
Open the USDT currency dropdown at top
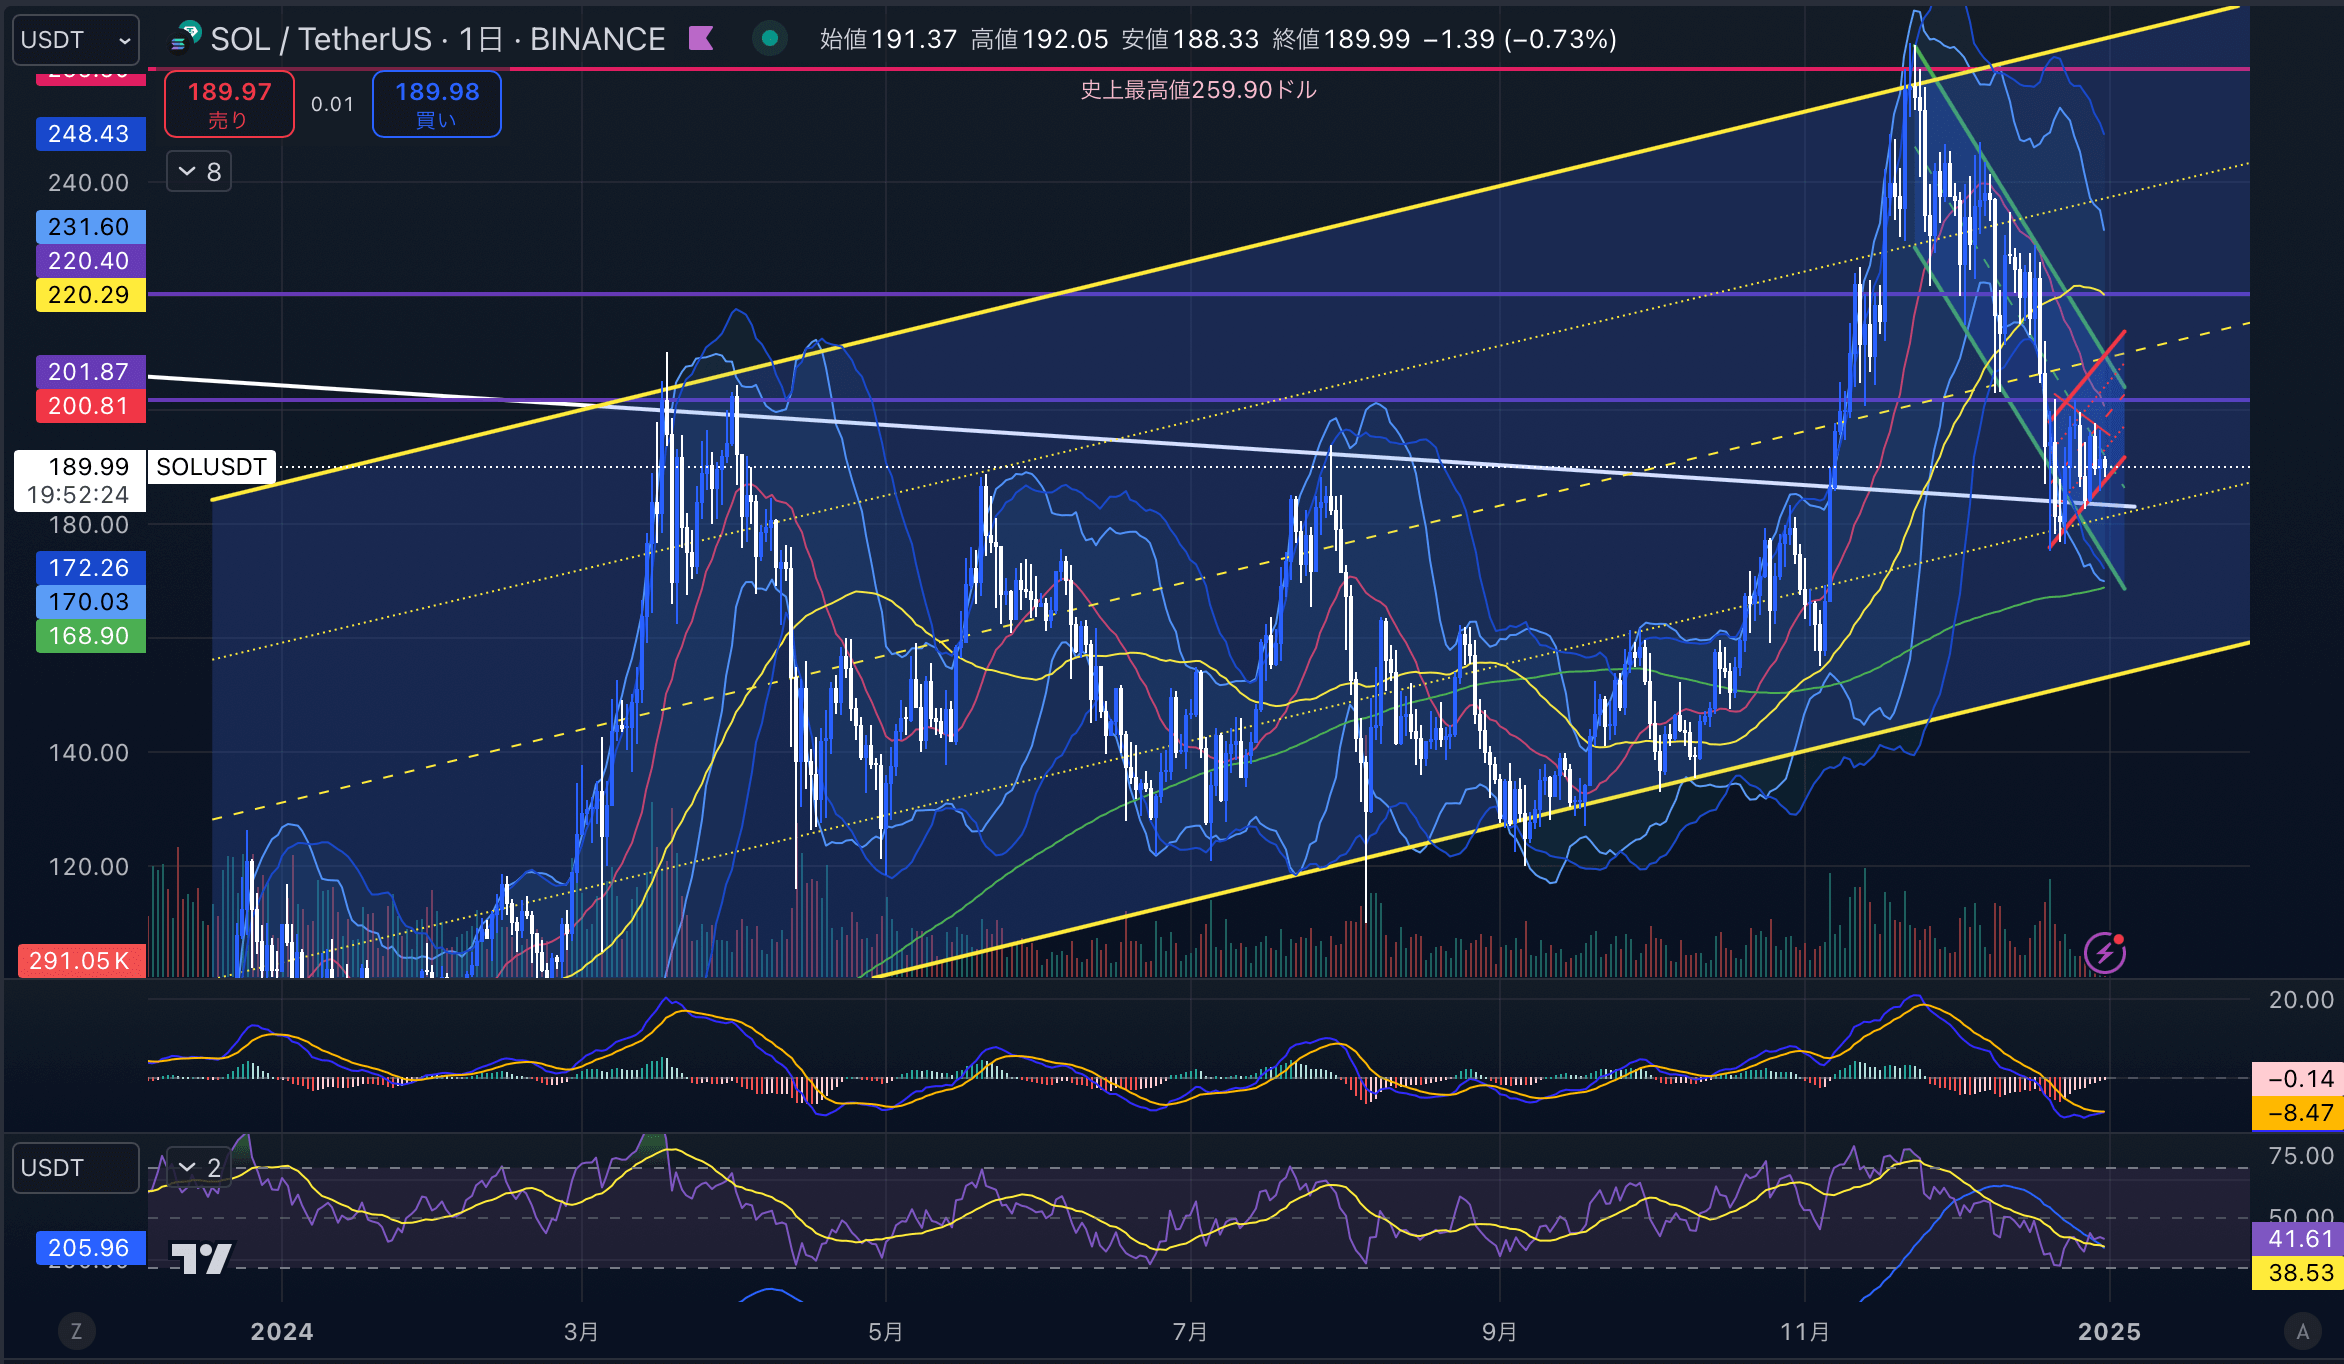pyautogui.click(x=75, y=40)
